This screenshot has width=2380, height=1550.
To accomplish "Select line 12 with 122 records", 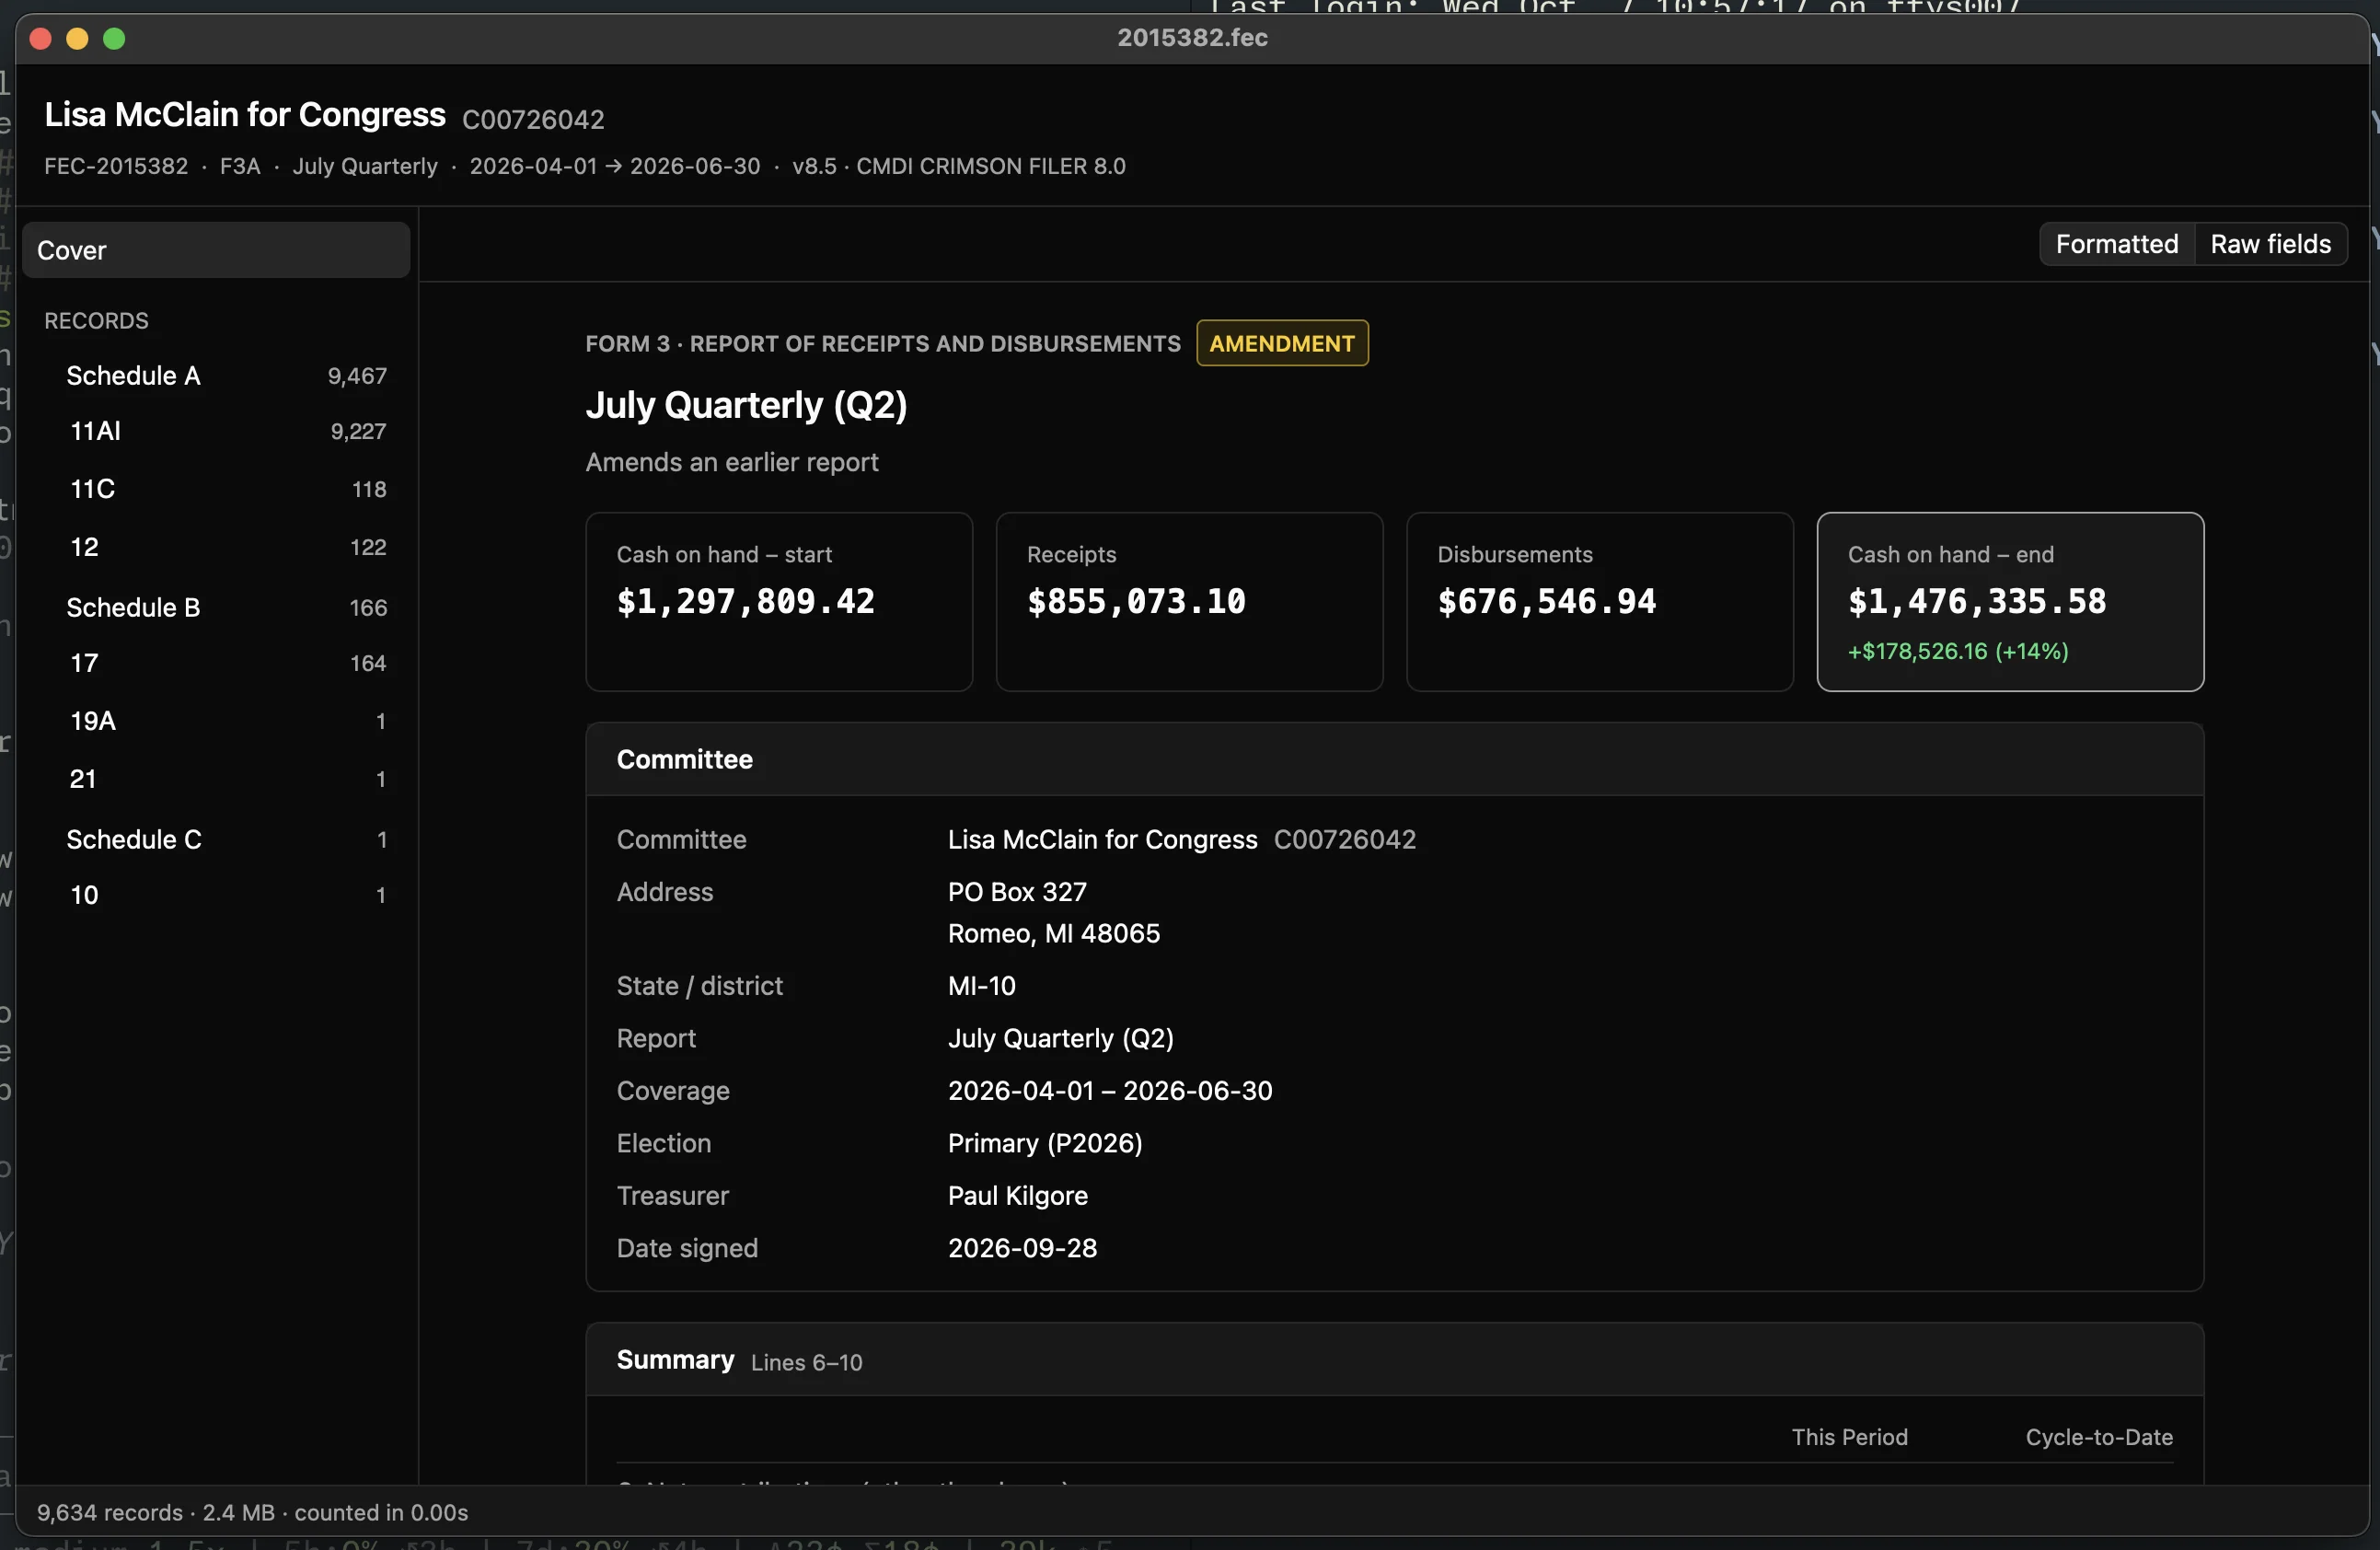I will [x=215, y=547].
